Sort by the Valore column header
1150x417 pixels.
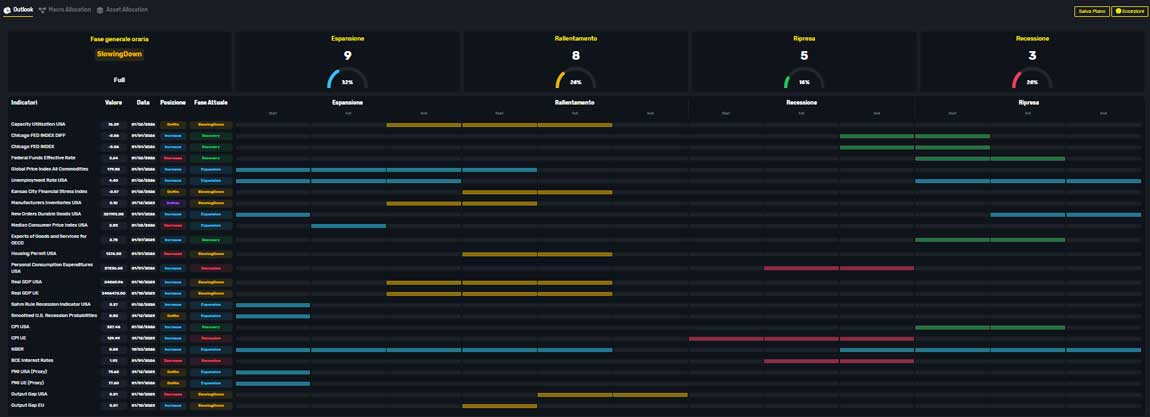click(113, 103)
